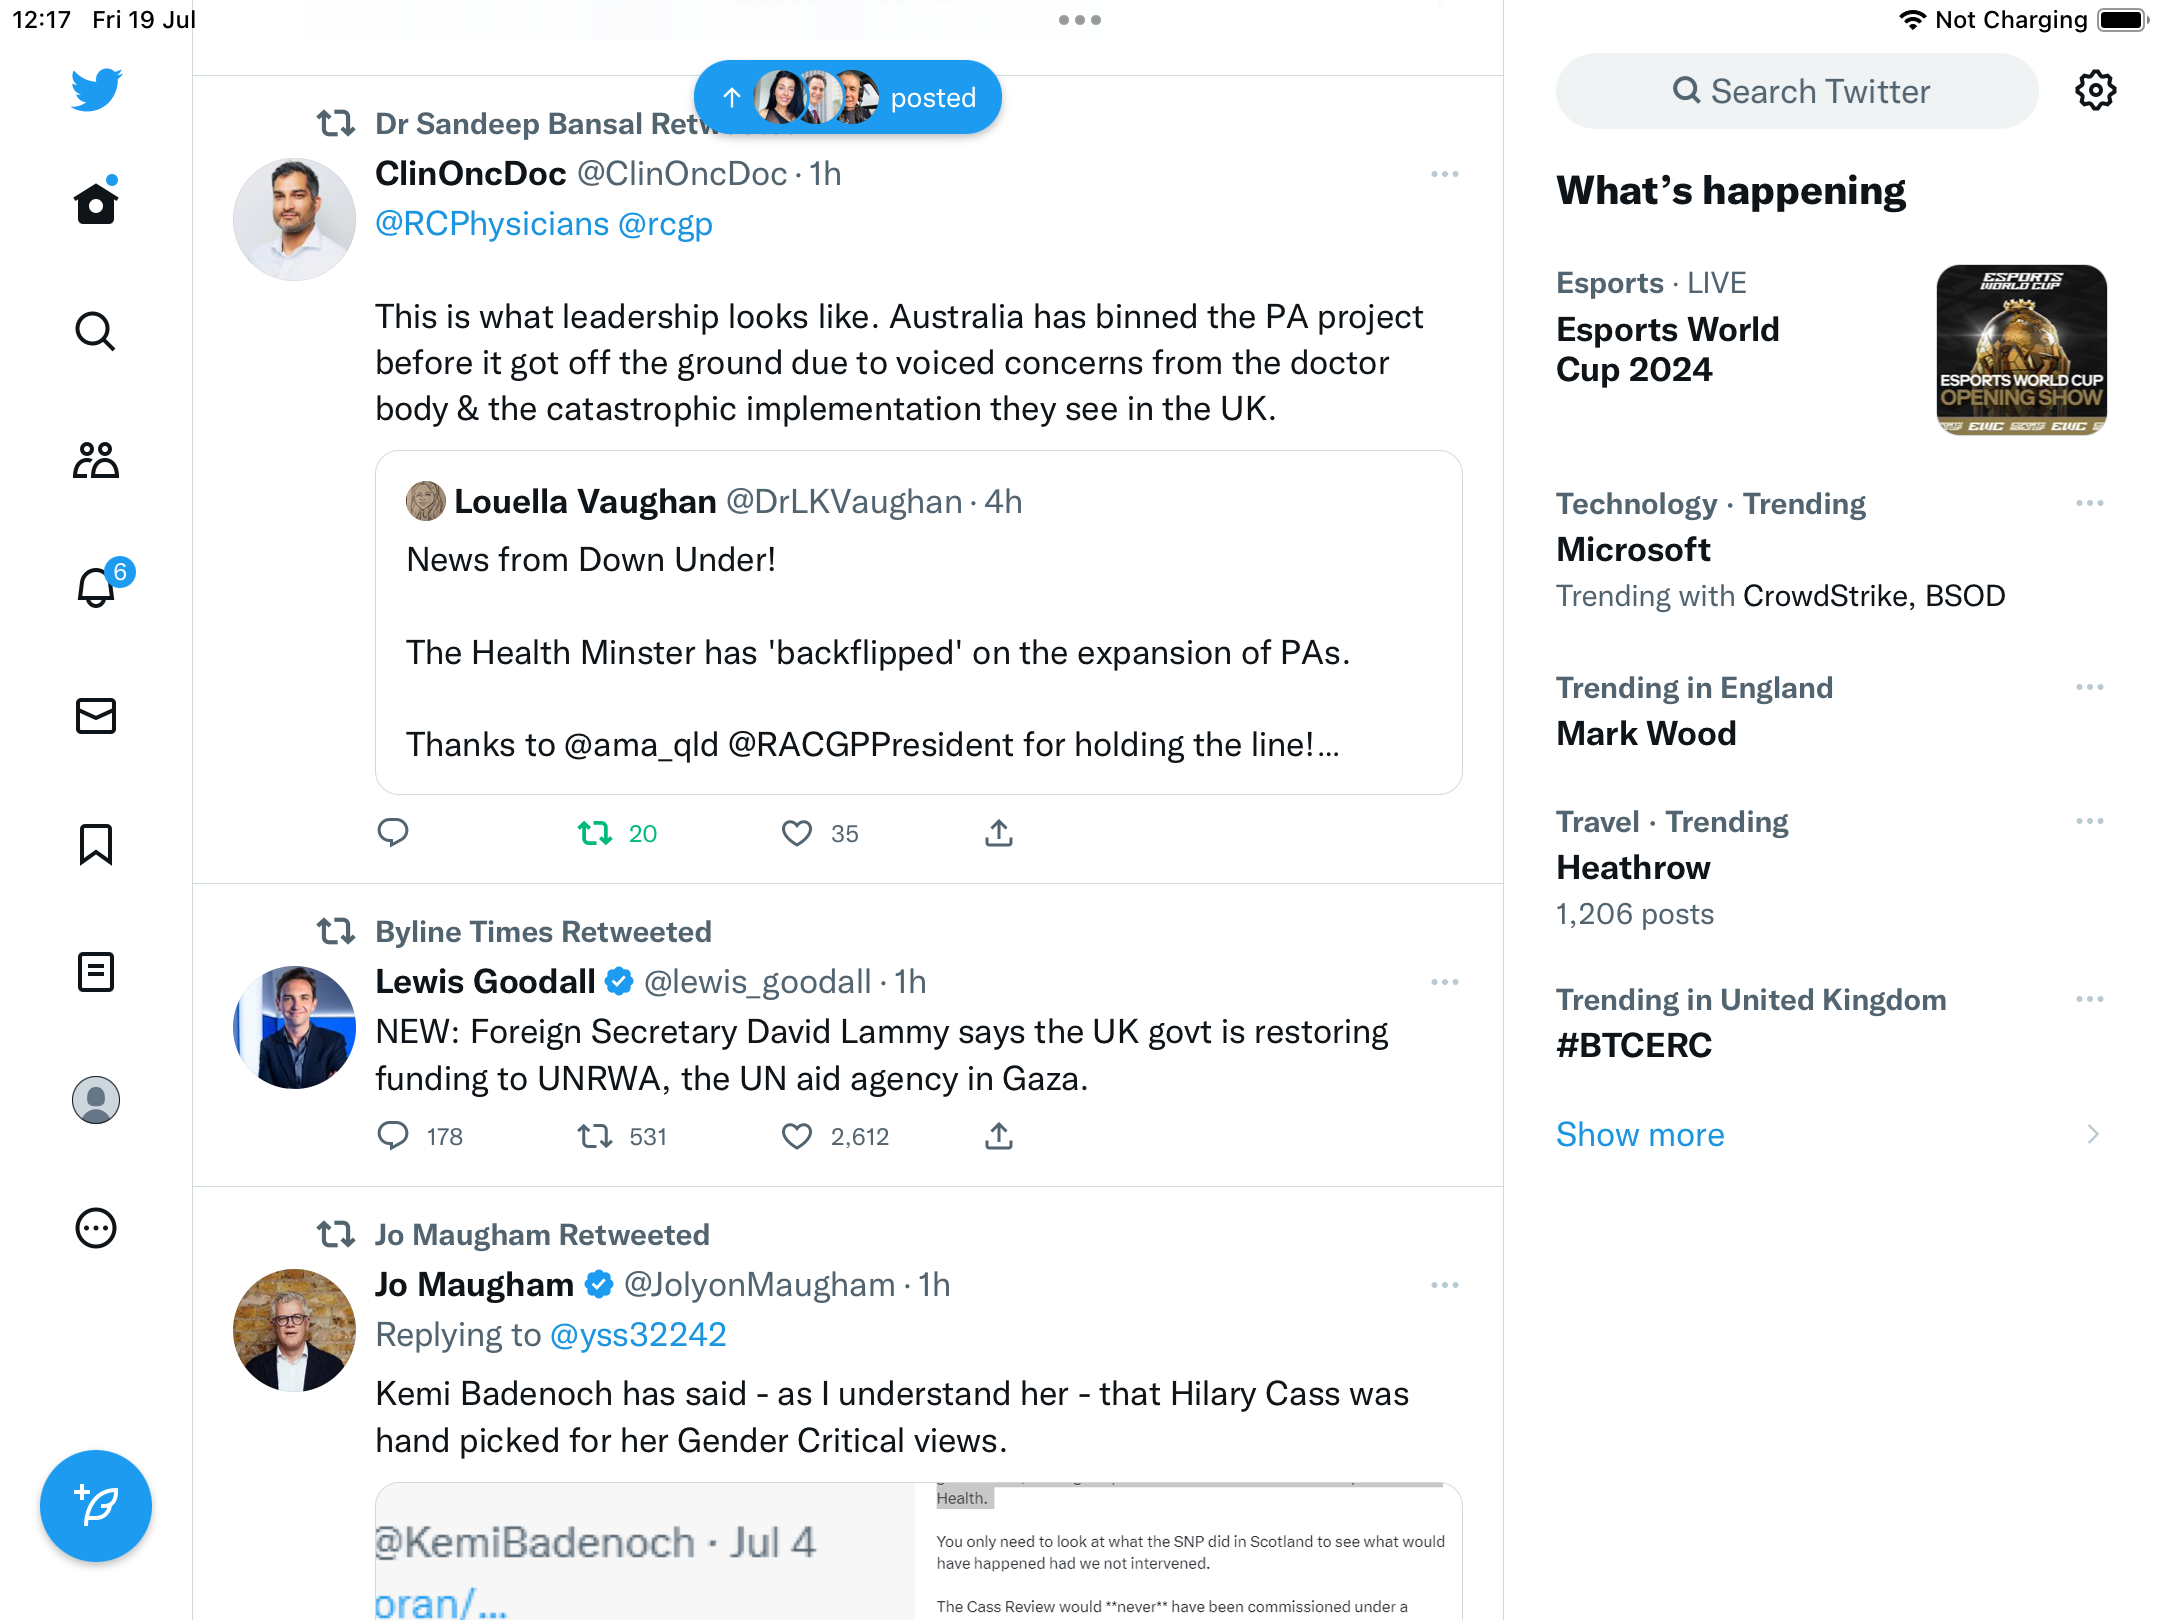
Task: Open the Bookmarks icon
Action: tap(96, 844)
